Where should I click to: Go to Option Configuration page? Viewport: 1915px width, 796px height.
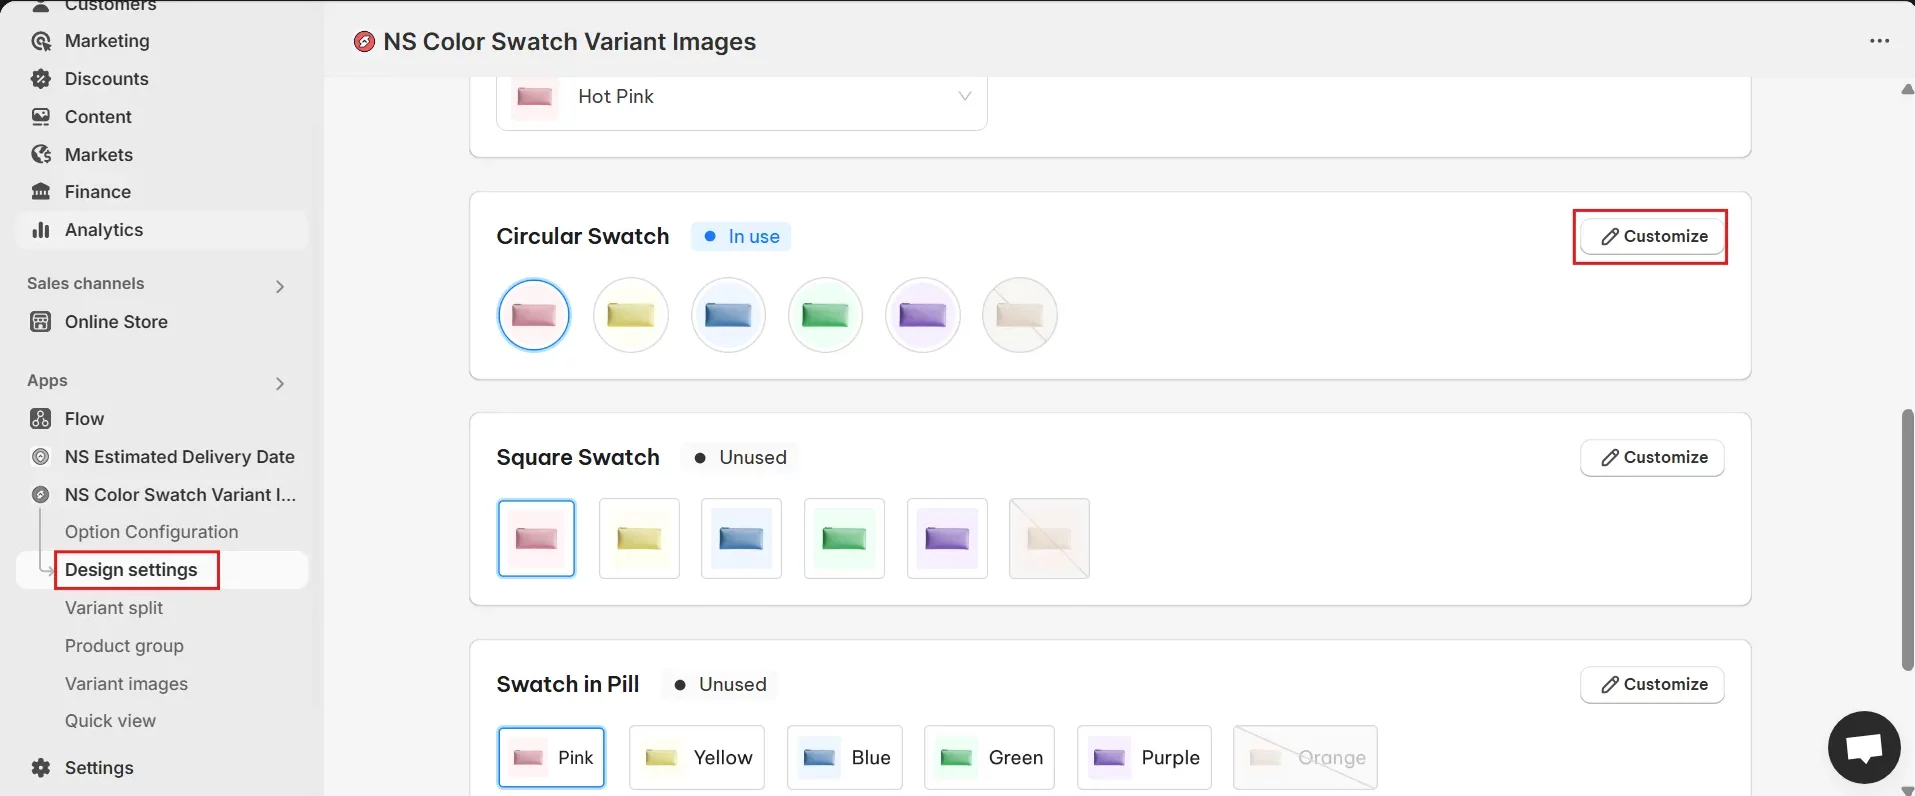pyautogui.click(x=151, y=532)
